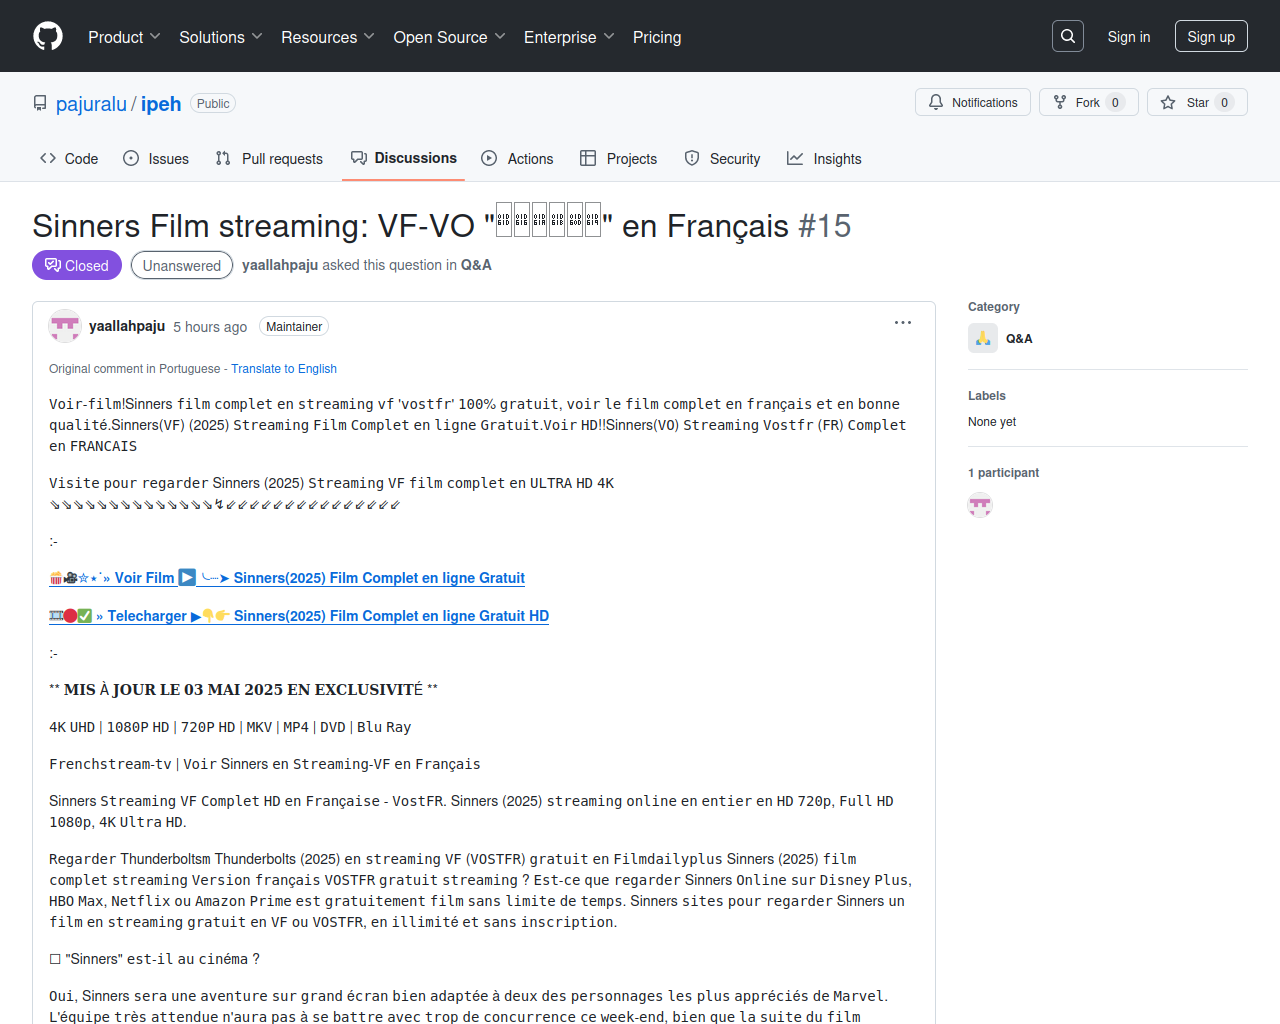This screenshot has width=1280, height=1024.
Task: Click the Unanswered label
Action: coord(182,265)
